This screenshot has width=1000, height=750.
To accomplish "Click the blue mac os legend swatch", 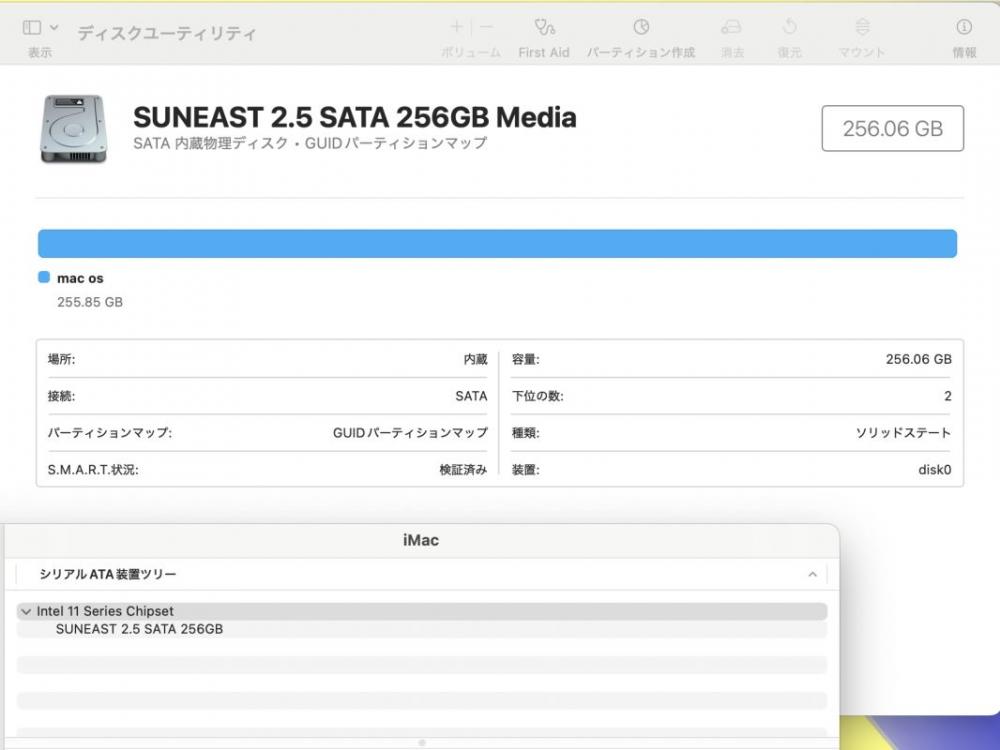I will (x=44, y=277).
